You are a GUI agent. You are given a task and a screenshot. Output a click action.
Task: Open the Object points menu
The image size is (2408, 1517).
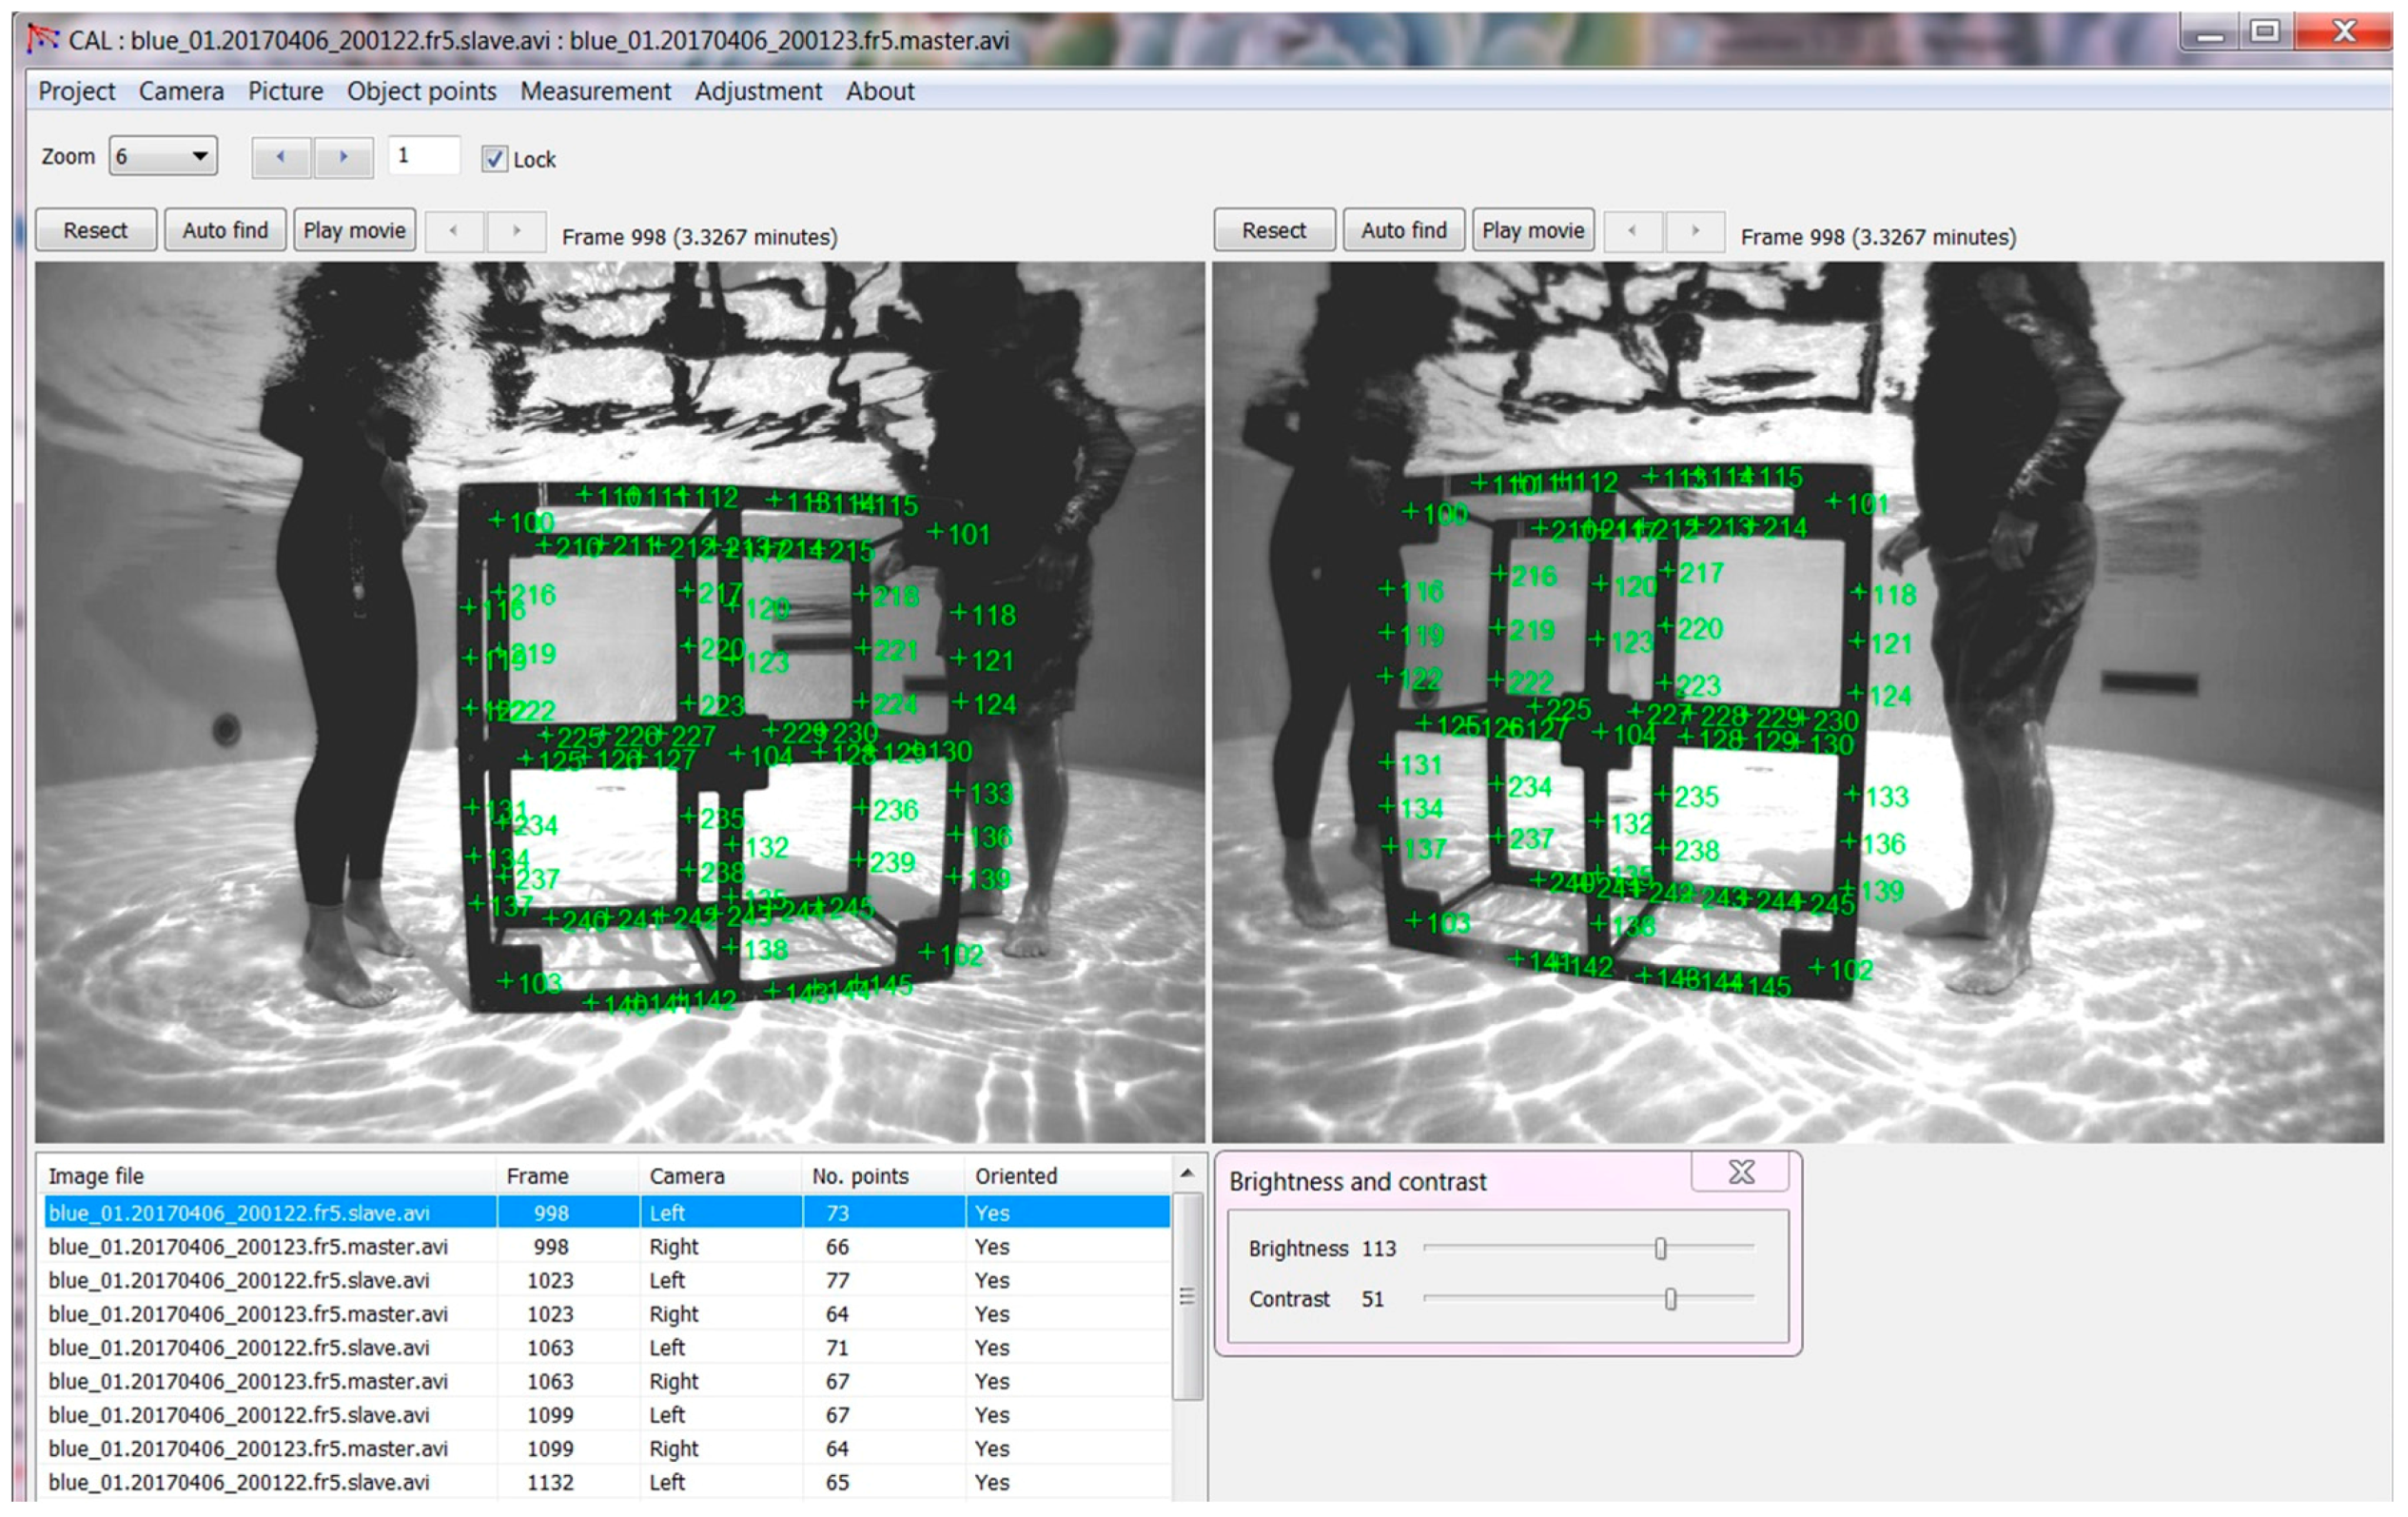point(421,91)
